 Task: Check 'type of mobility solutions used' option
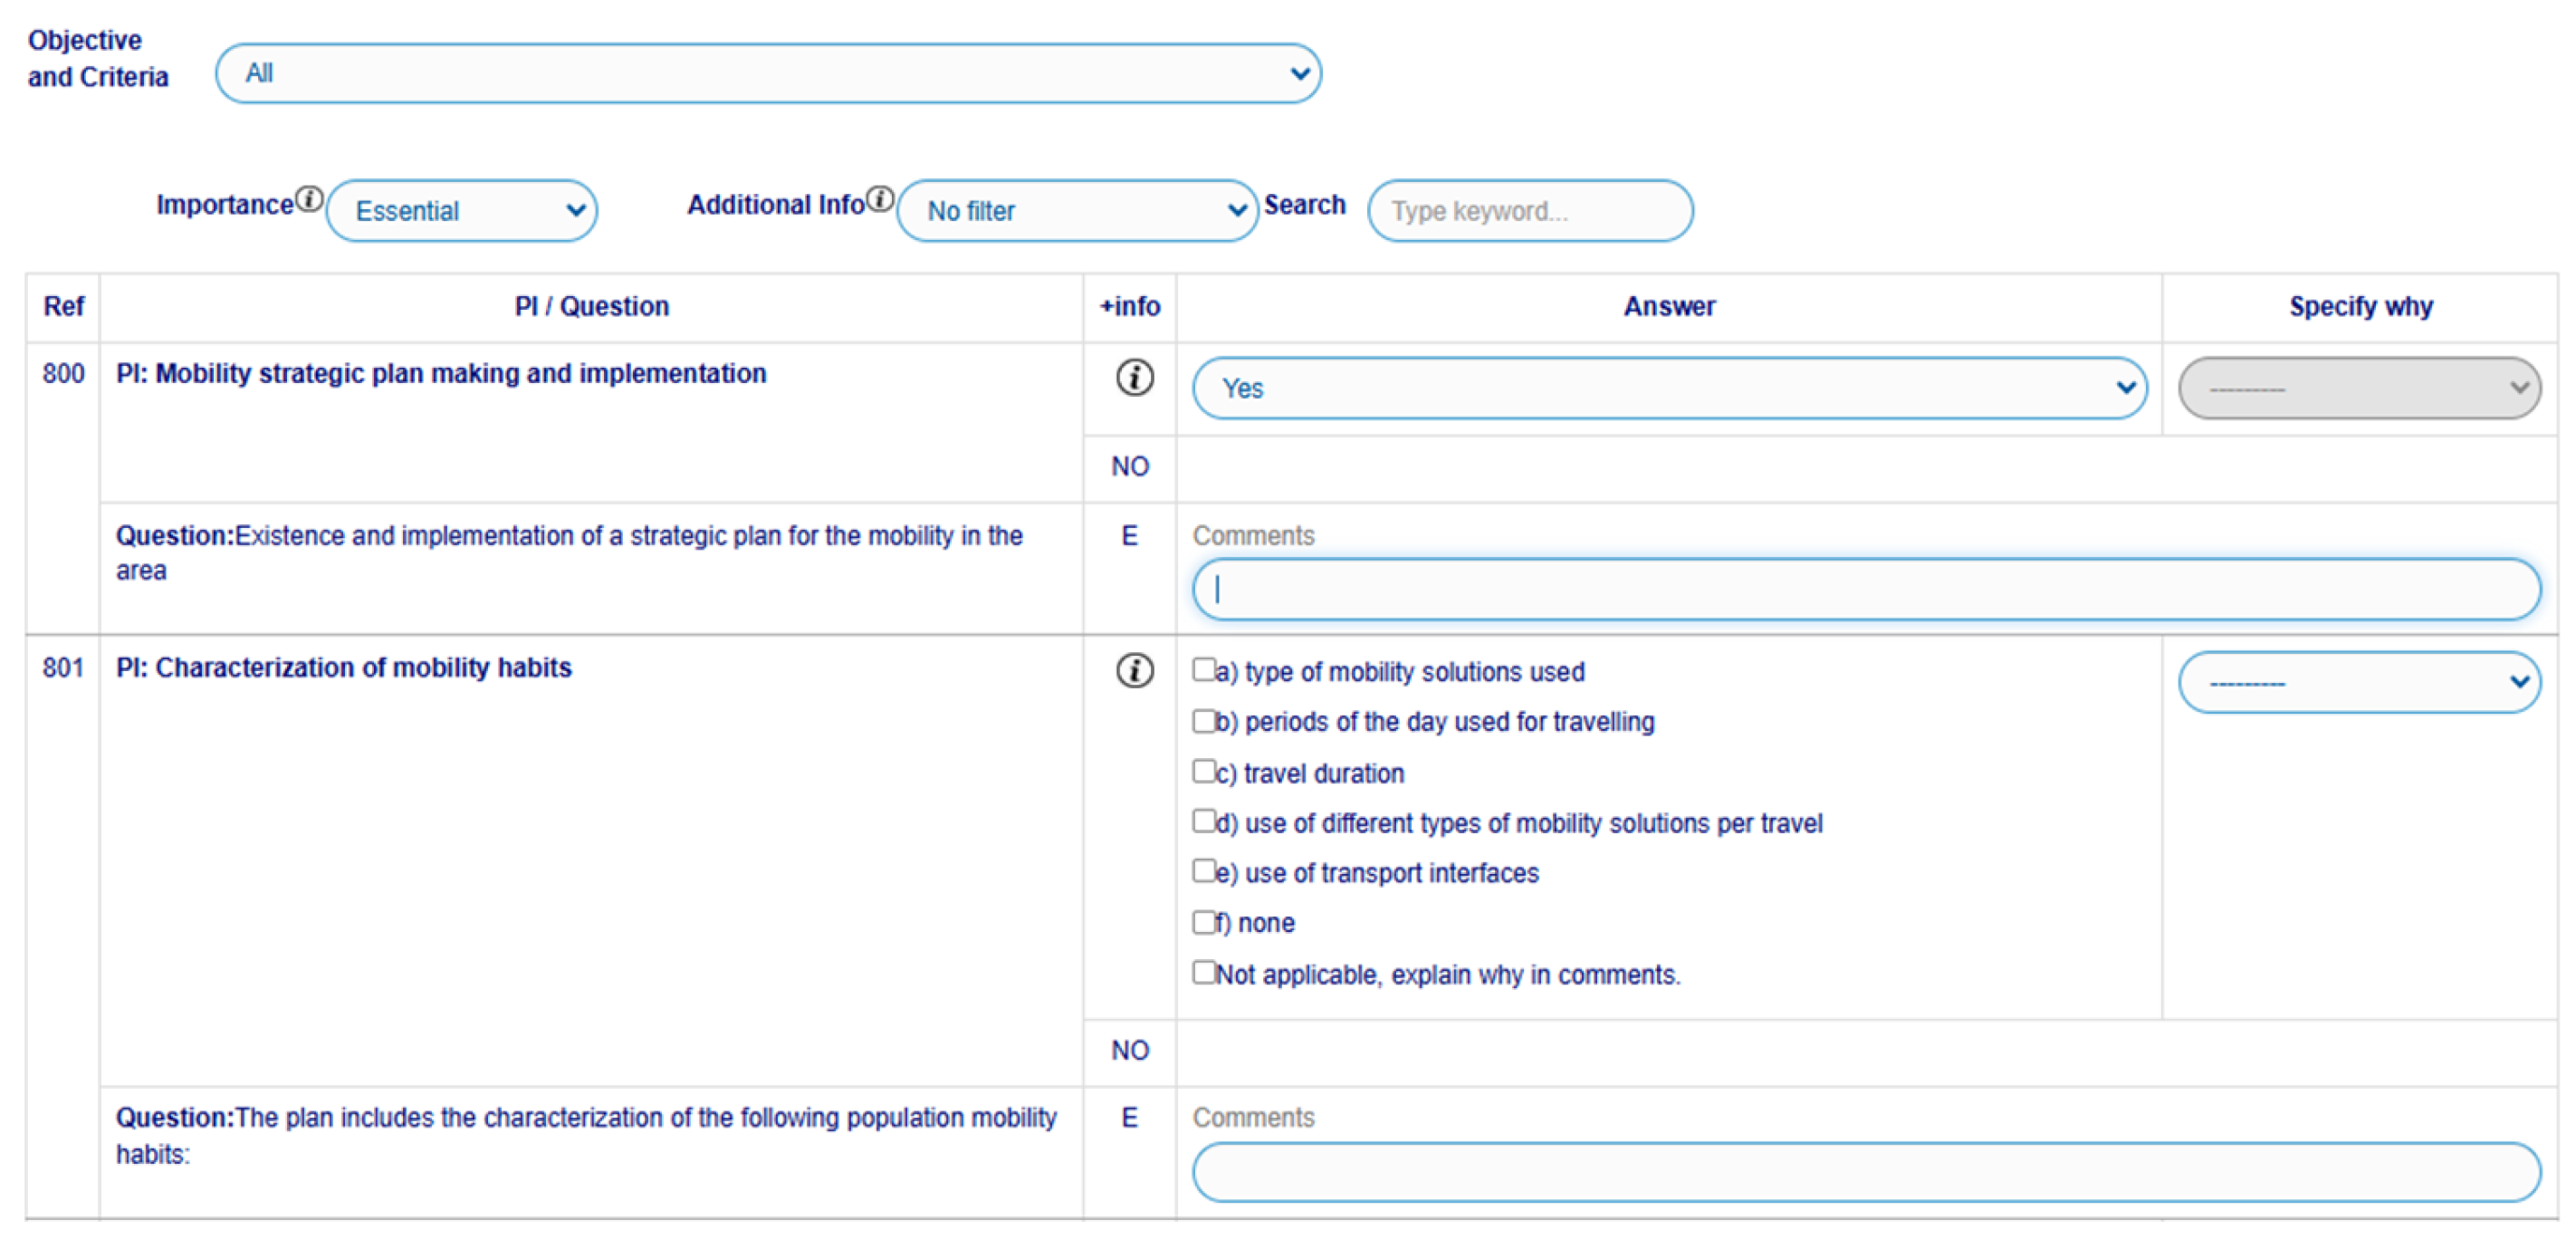(1204, 669)
